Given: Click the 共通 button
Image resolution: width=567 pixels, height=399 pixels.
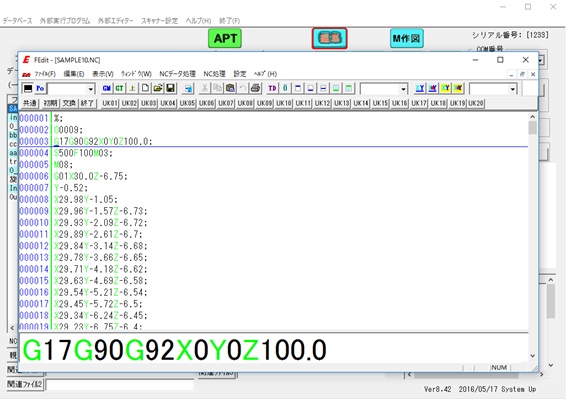Looking at the screenshot, I should click(x=30, y=103).
